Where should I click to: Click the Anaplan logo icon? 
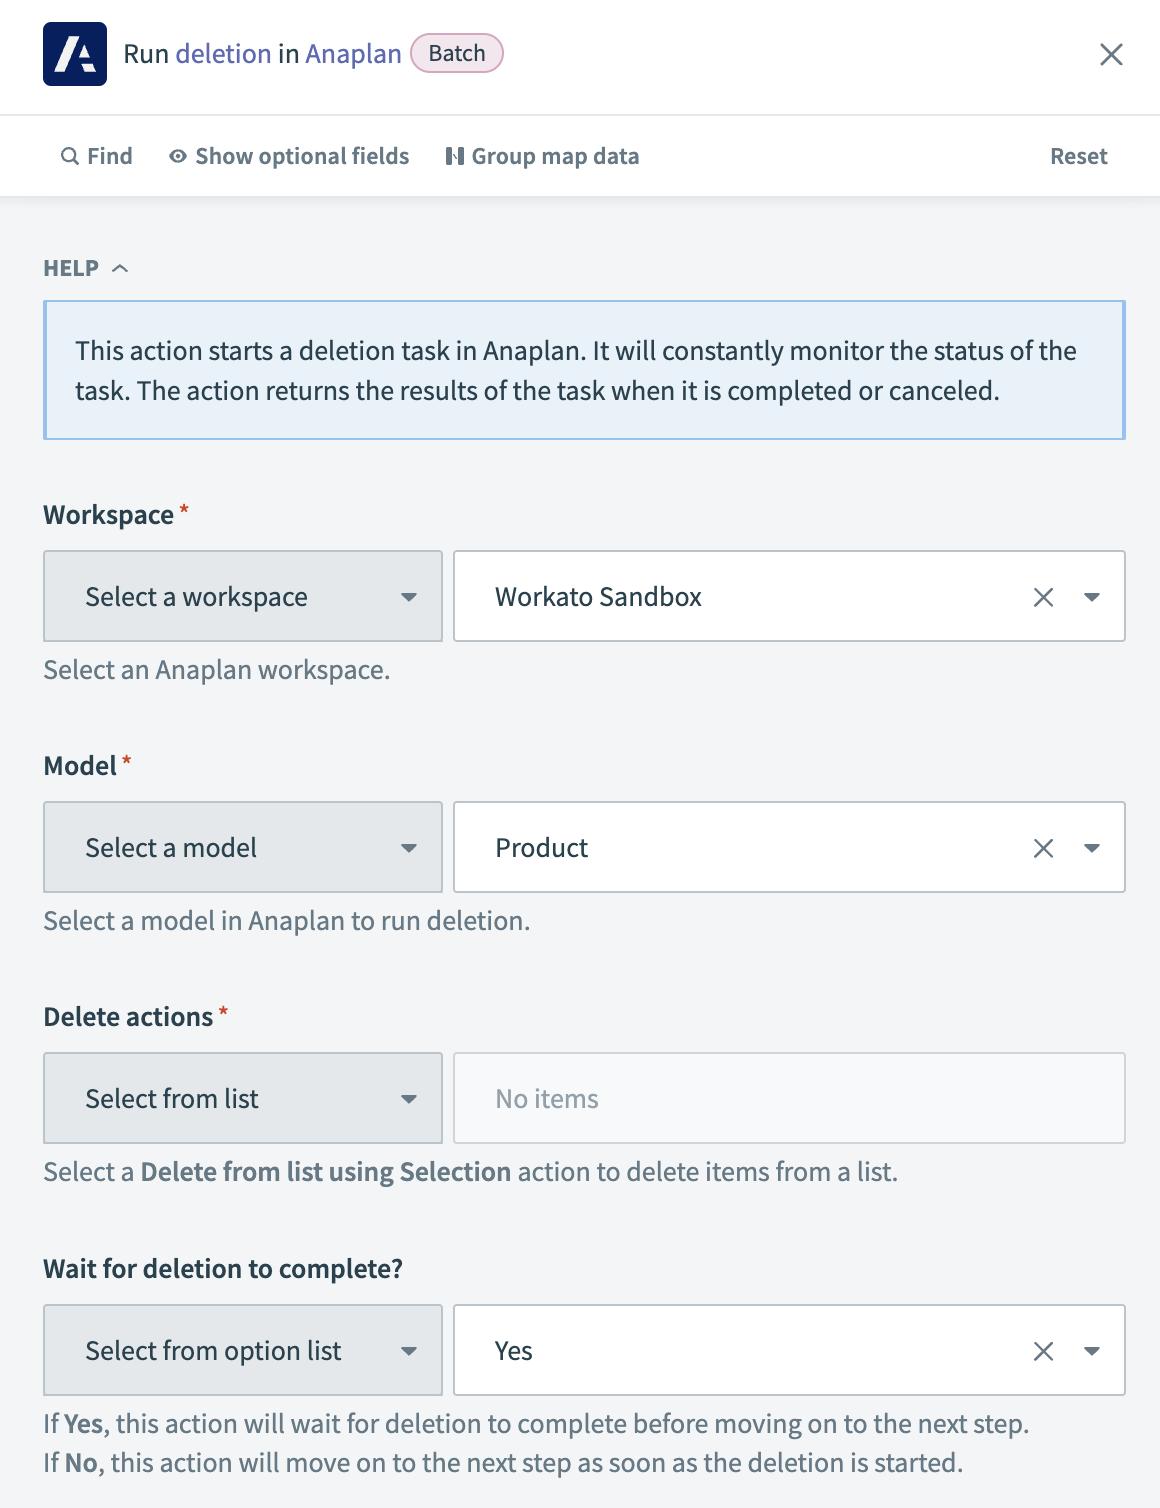coord(74,55)
